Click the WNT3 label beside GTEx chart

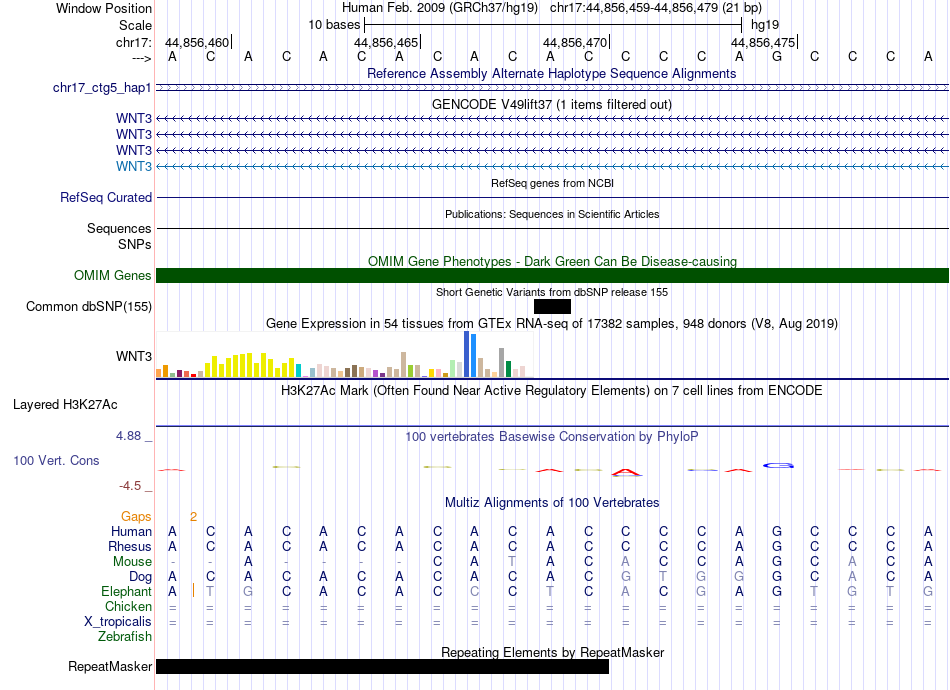pos(134,356)
